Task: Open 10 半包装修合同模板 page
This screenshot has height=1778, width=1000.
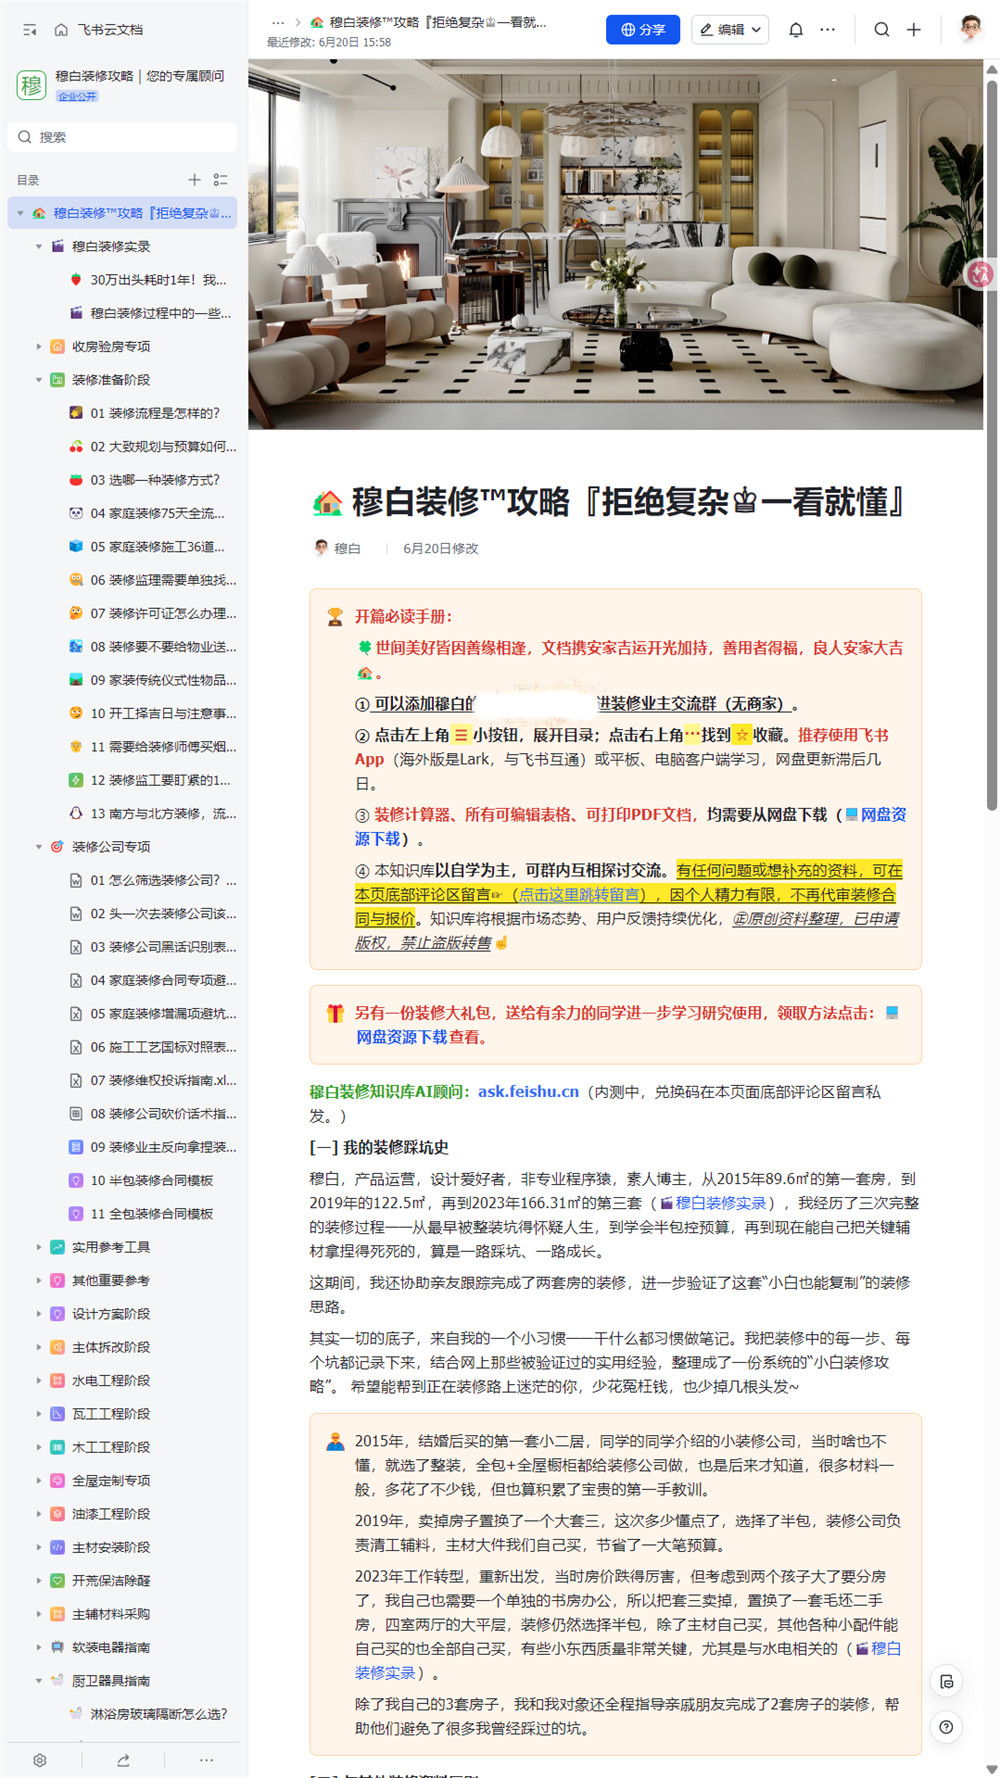Action: (152, 1180)
